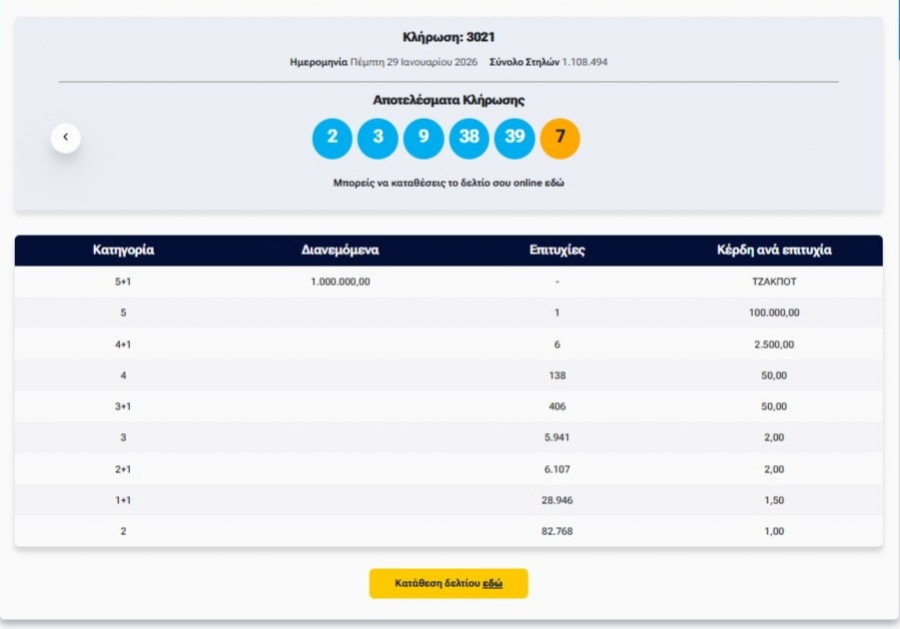Select the '4+1' category row label

coord(123,344)
